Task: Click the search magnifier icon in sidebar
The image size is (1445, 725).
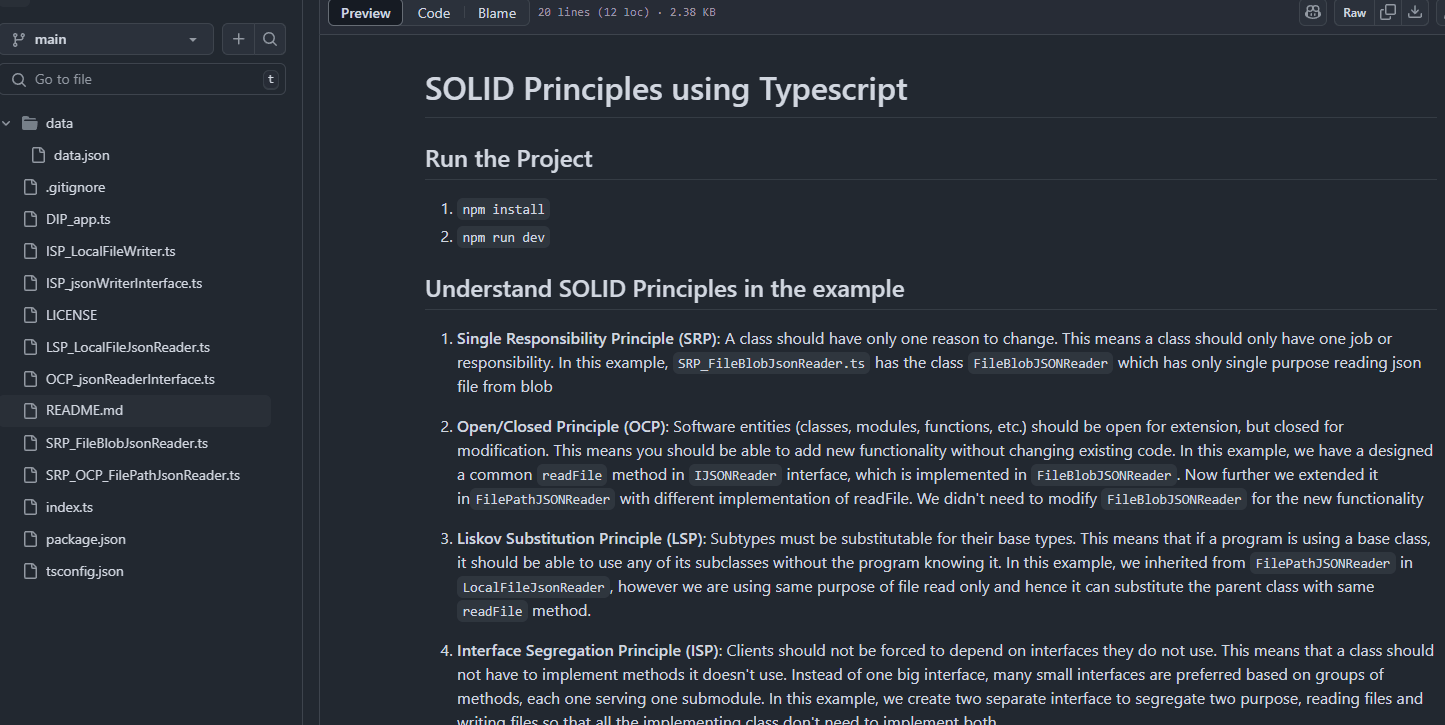Action: (x=270, y=39)
